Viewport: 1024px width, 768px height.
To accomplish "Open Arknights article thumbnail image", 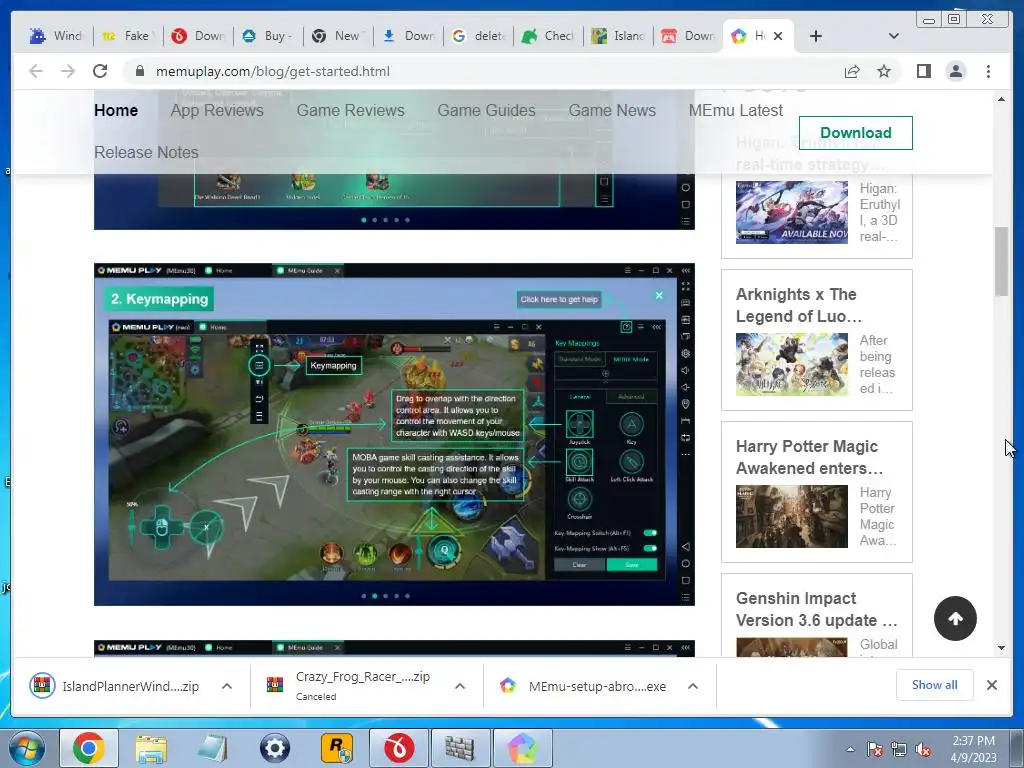I will click(x=792, y=364).
